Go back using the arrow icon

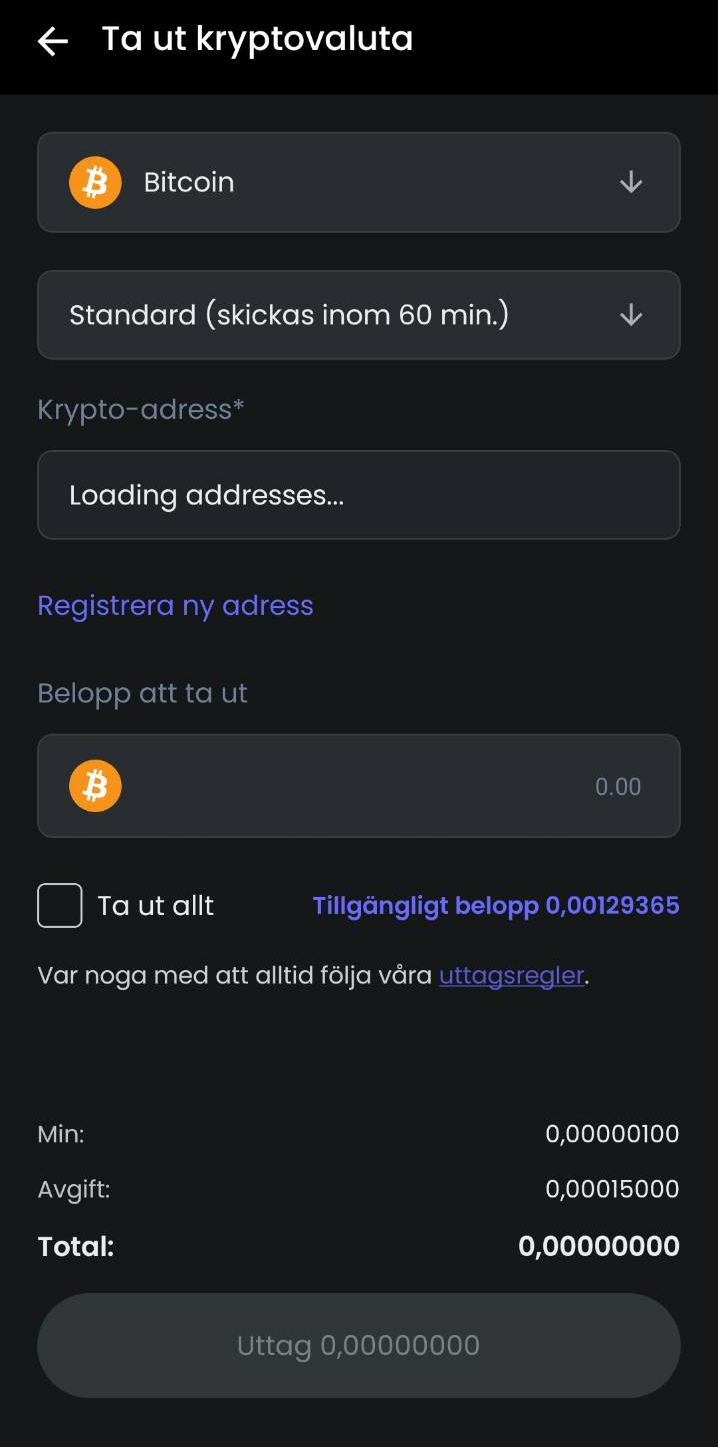point(52,41)
